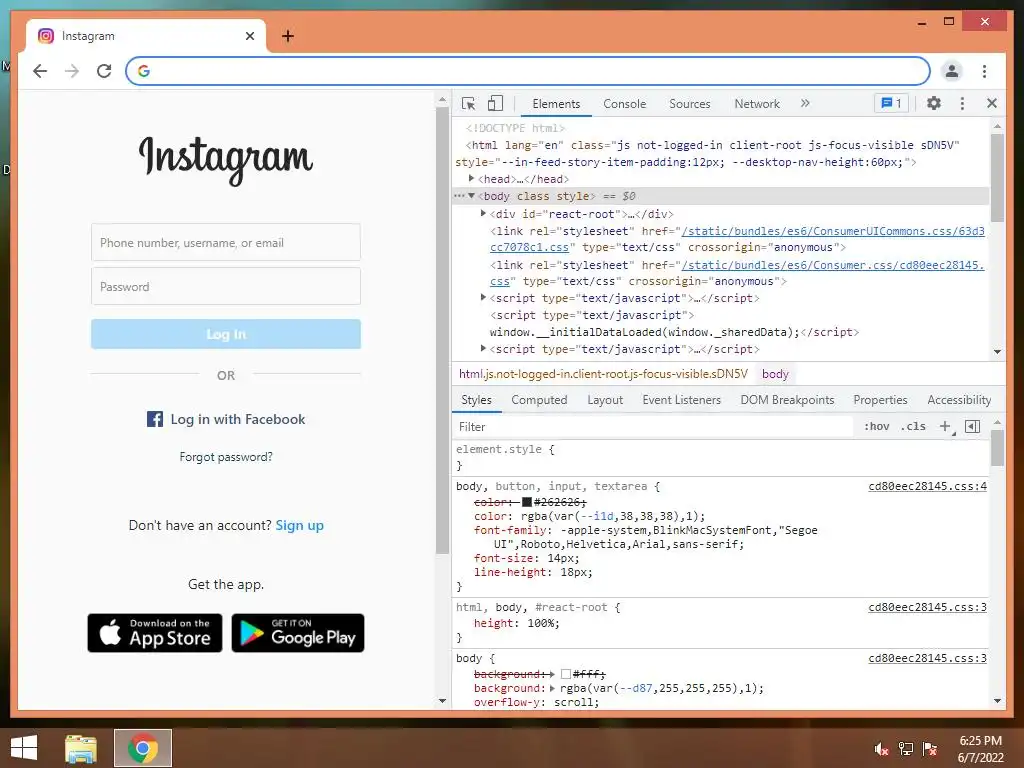Viewport: 1024px width, 768px height.
Task: Open the App Store download badge
Action: pos(155,633)
